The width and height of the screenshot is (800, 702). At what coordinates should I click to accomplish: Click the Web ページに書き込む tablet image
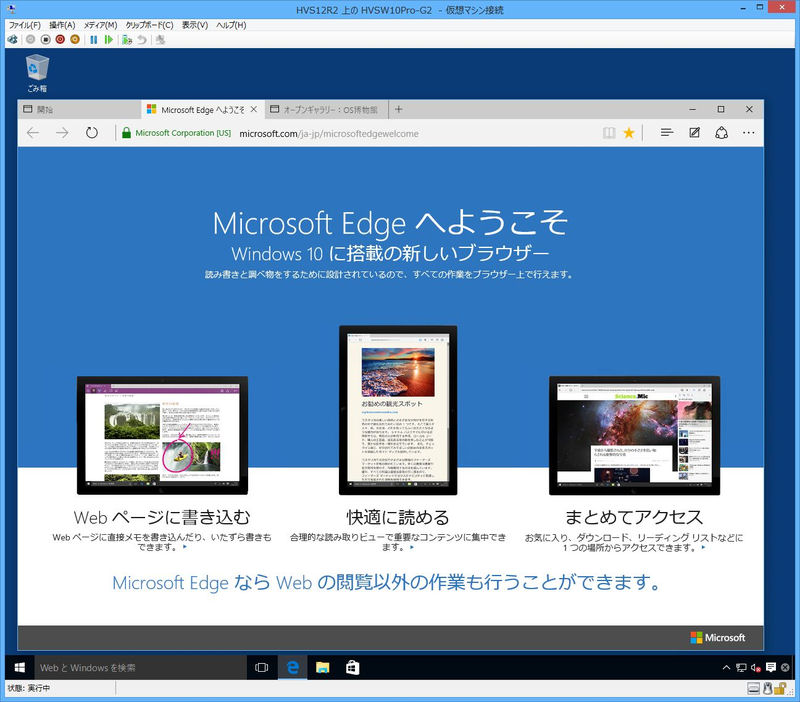162,435
